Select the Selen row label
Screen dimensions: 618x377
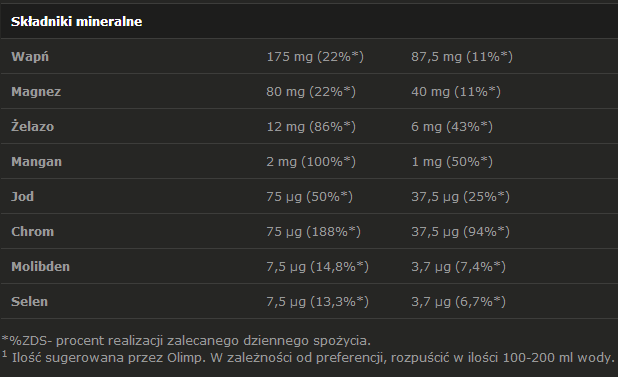(29, 302)
